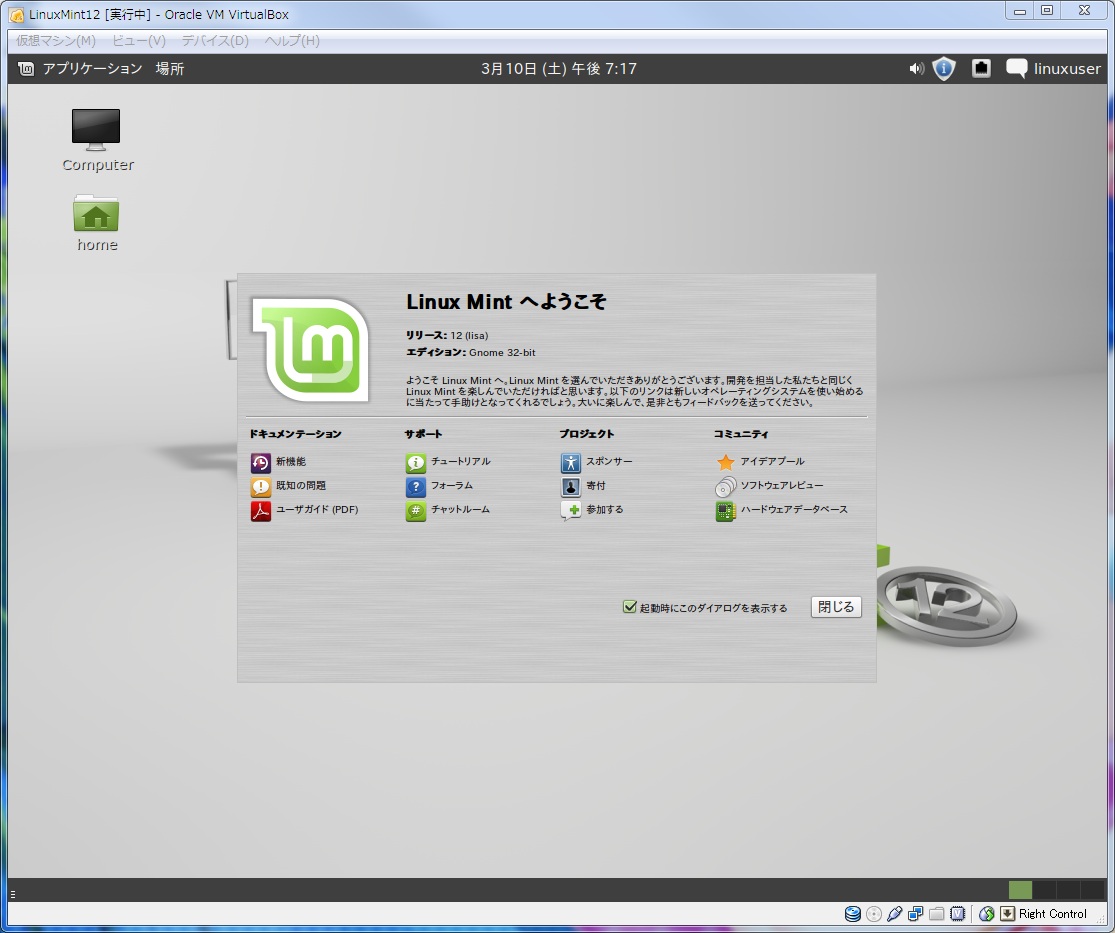Open the home folder desktop icon
1115x933 pixels.
click(x=96, y=213)
